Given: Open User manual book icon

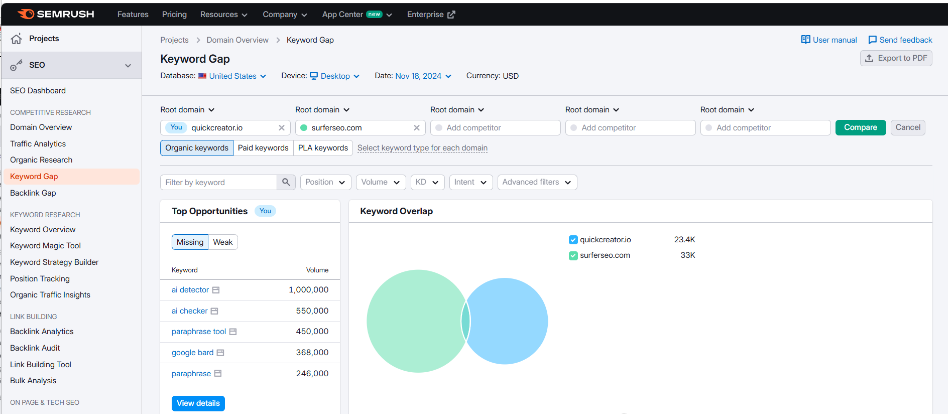Looking at the screenshot, I should point(805,40).
